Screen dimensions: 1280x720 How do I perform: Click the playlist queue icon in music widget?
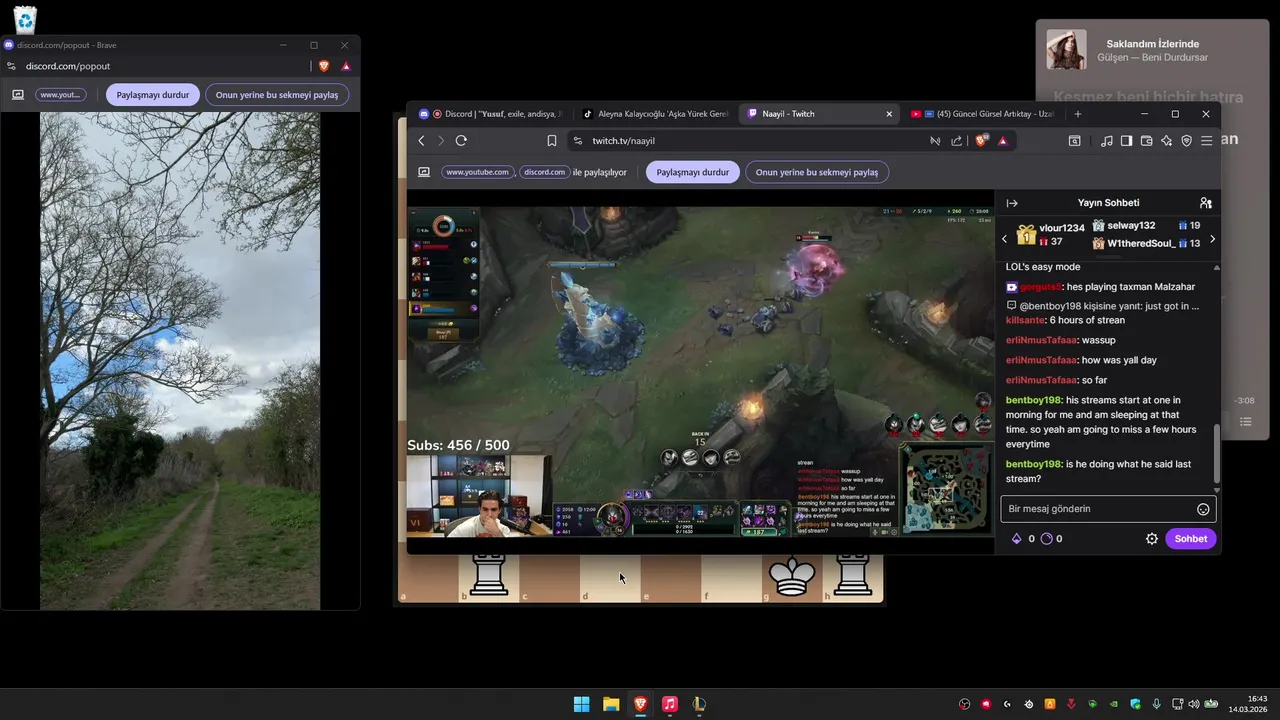1246,422
